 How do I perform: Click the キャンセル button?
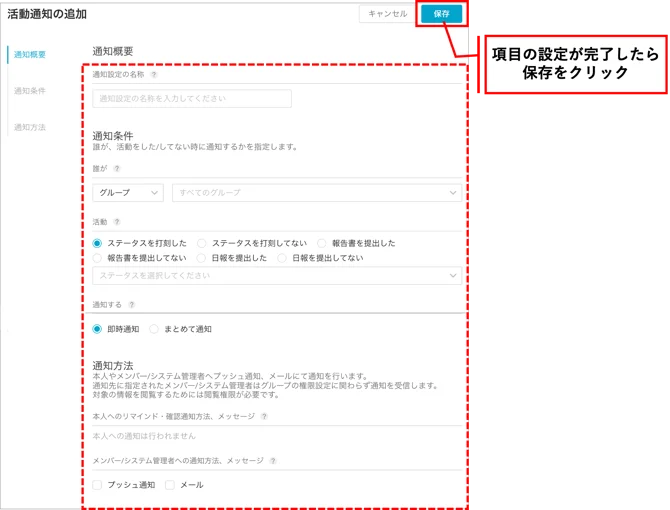point(387,14)
